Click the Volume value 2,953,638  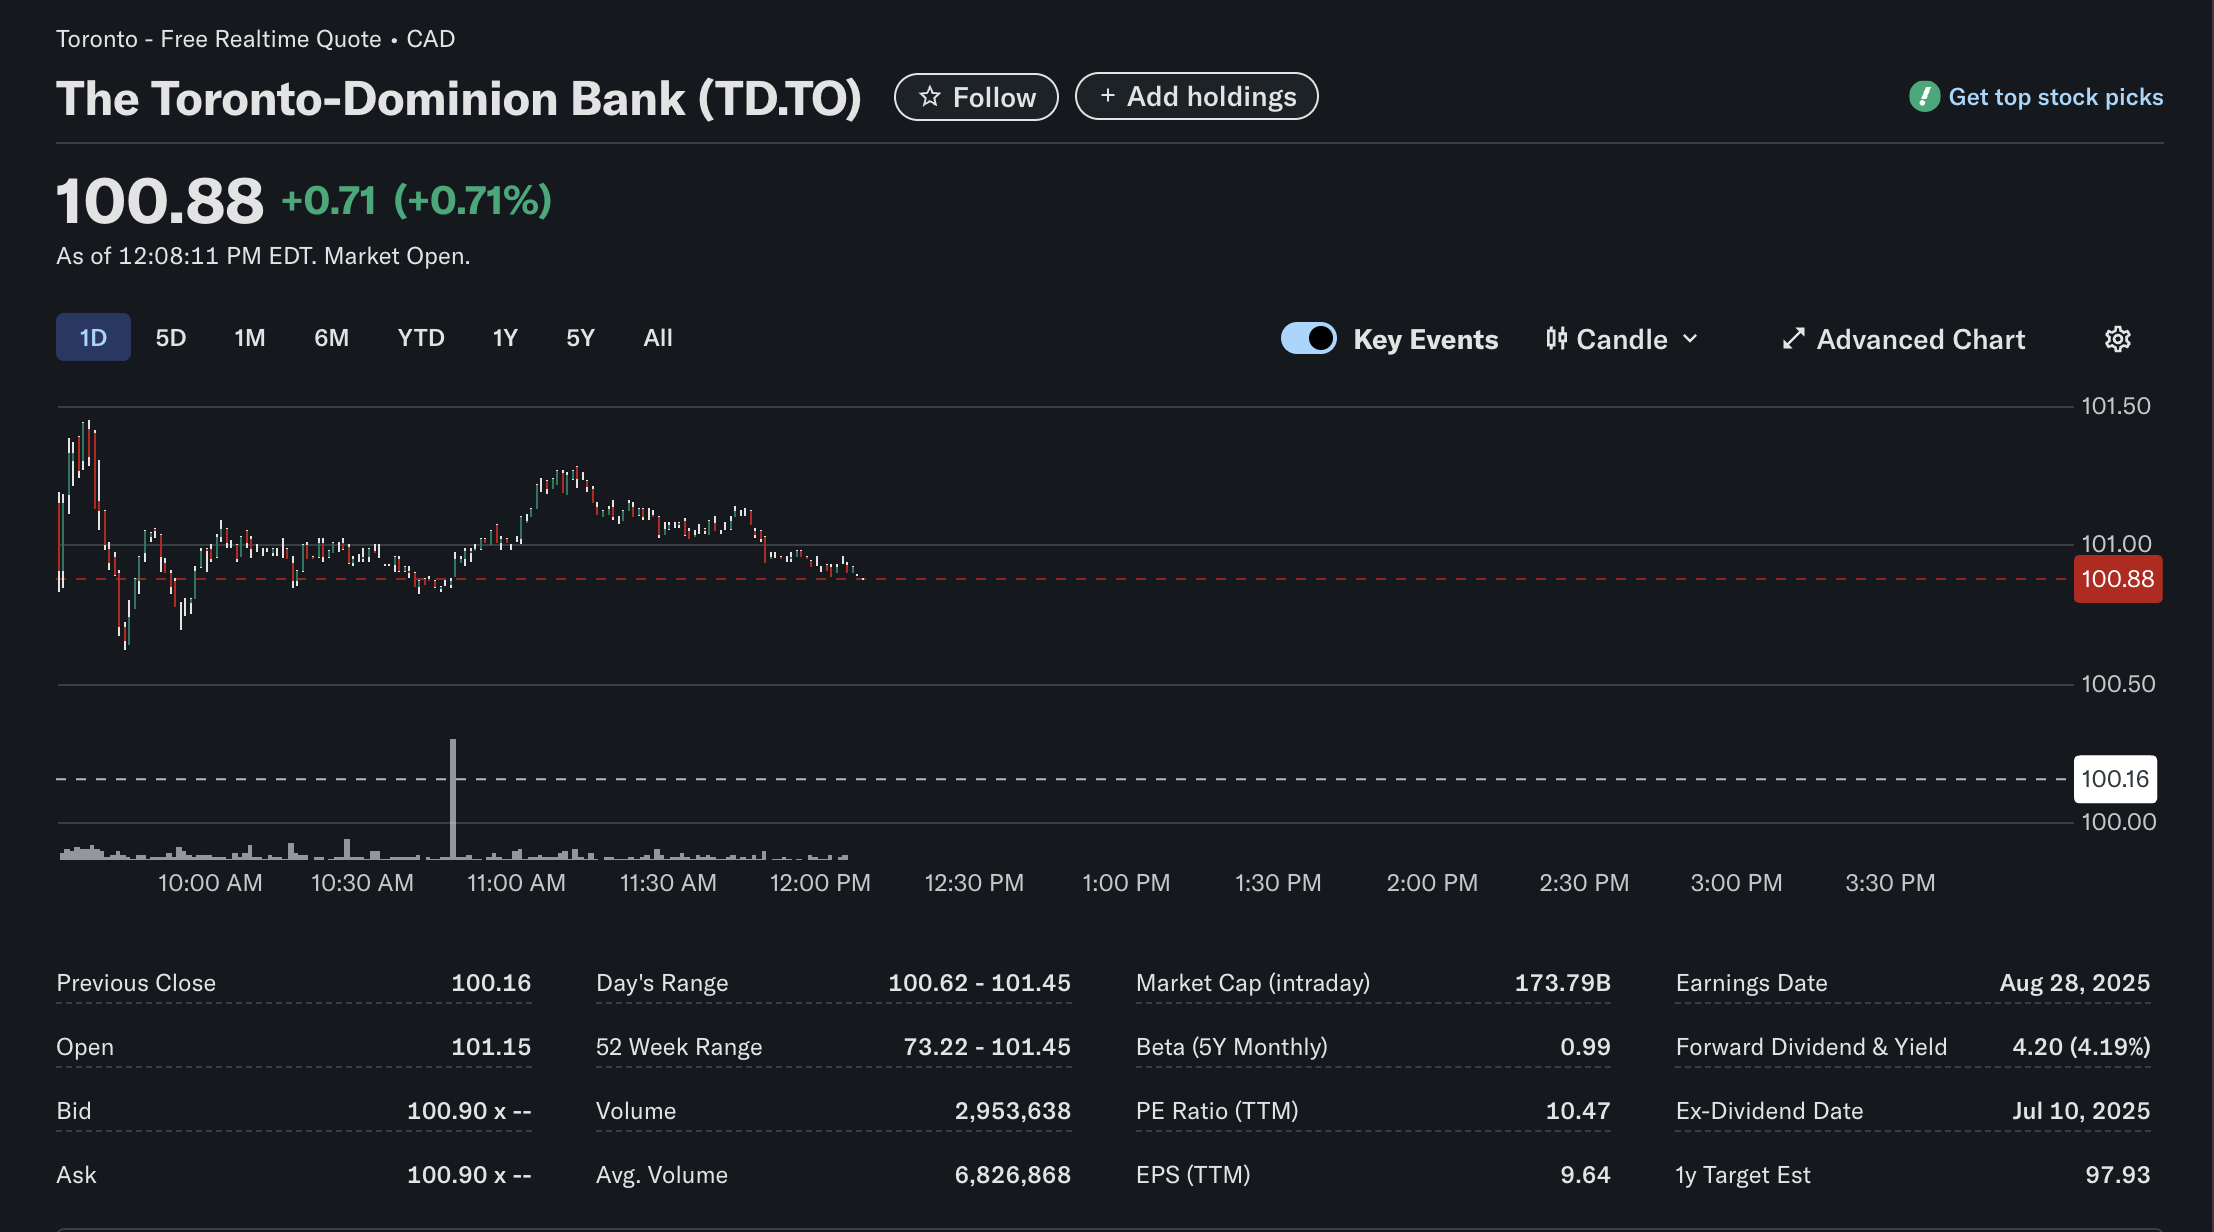point(1013,1111)
